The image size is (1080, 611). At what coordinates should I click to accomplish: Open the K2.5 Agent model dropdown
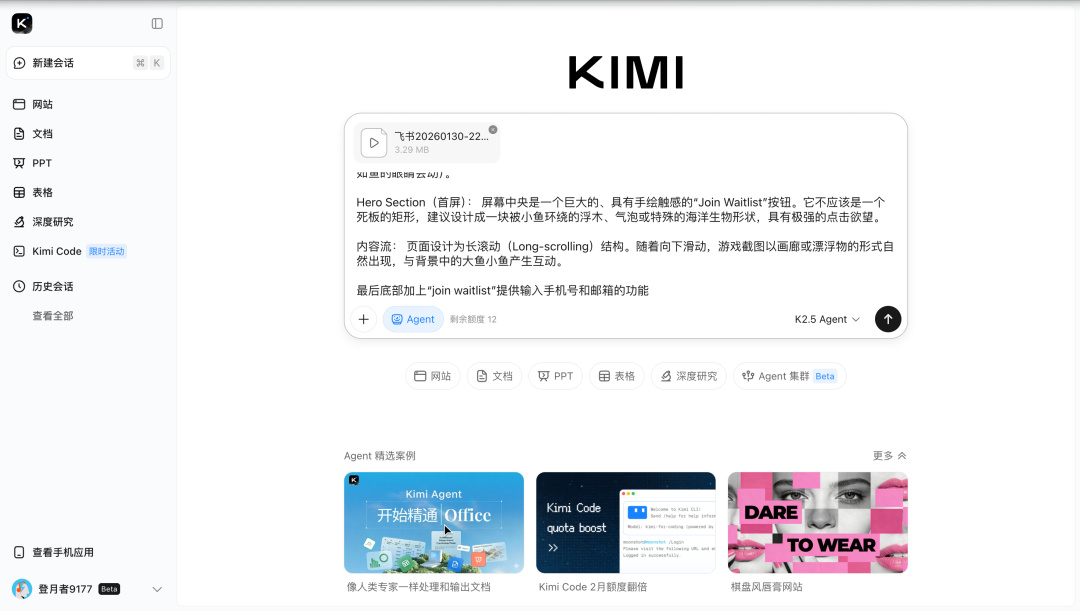[x=827, y=319]
